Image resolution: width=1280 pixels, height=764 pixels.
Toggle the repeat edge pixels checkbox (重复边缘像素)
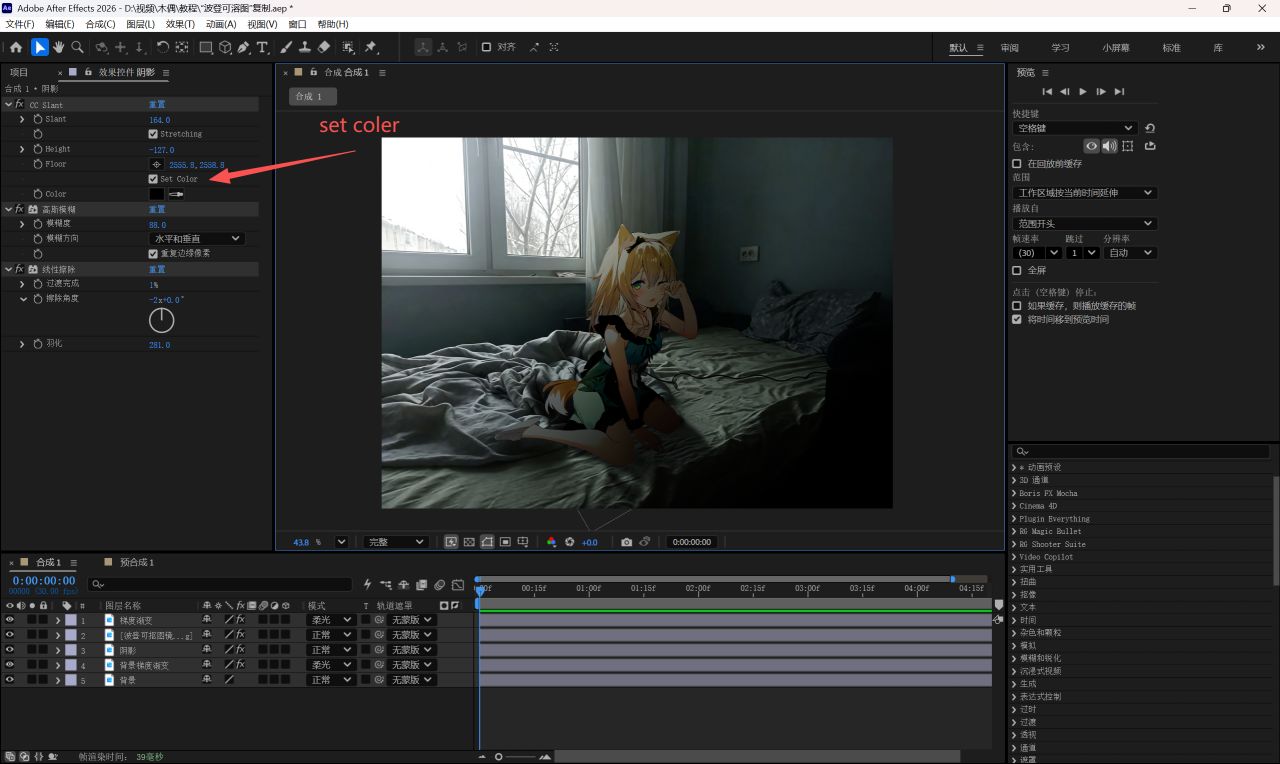pyautogui.click(x=153, y=254)
